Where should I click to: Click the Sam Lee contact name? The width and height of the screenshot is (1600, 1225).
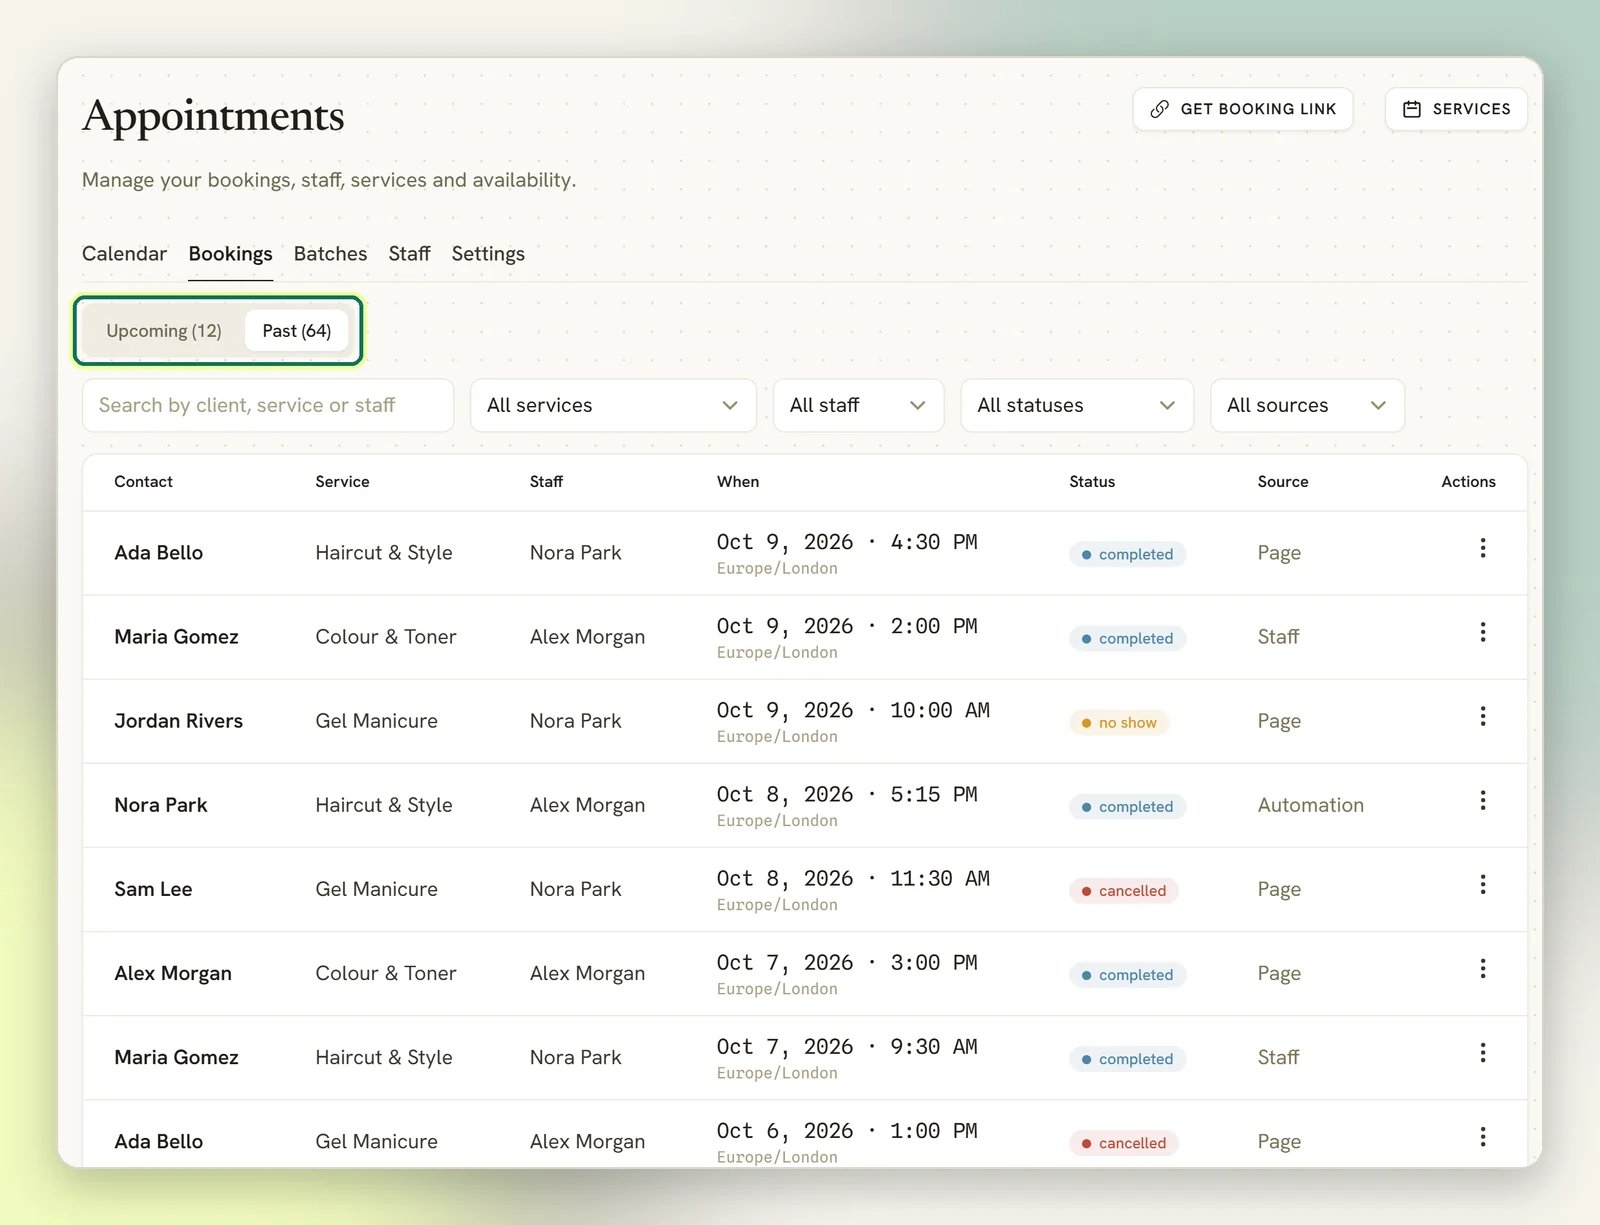pyautogui.click(x=153, y=889)
